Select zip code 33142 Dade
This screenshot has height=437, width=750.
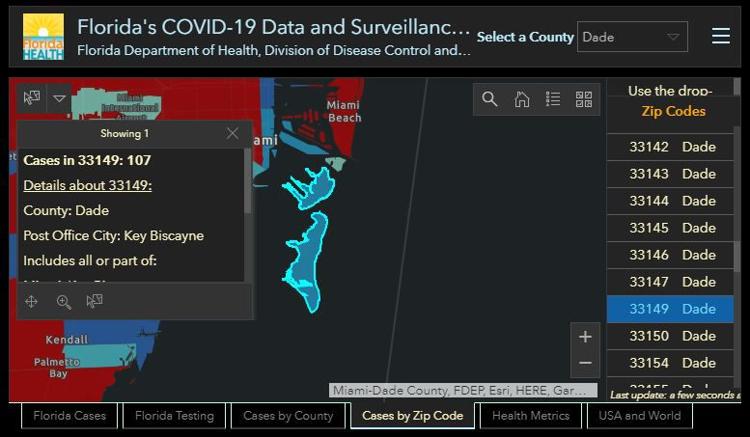pos(670,147)
